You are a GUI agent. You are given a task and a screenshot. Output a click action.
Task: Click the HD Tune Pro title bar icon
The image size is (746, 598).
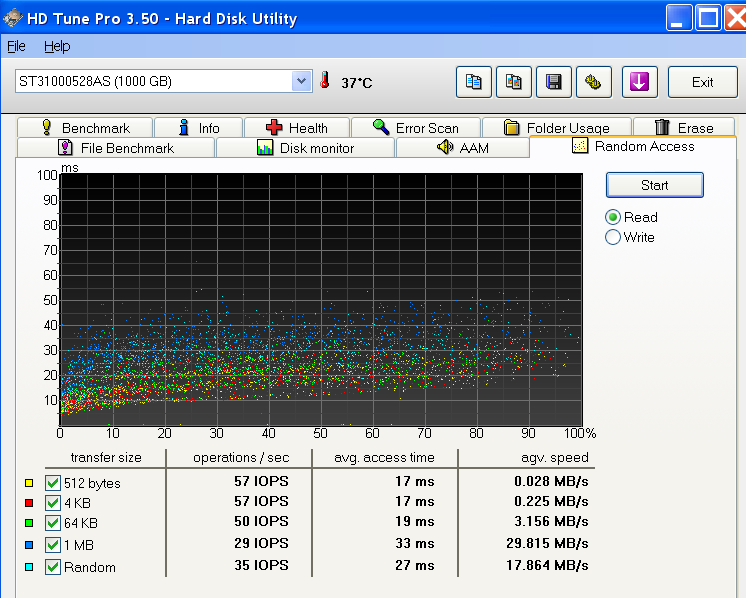(13, 18)
